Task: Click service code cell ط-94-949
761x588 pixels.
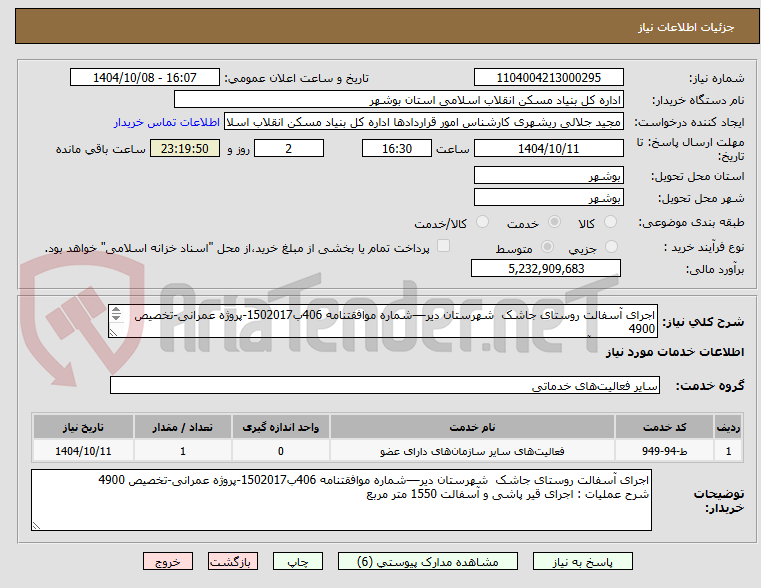Action: (x=664, y=451)
